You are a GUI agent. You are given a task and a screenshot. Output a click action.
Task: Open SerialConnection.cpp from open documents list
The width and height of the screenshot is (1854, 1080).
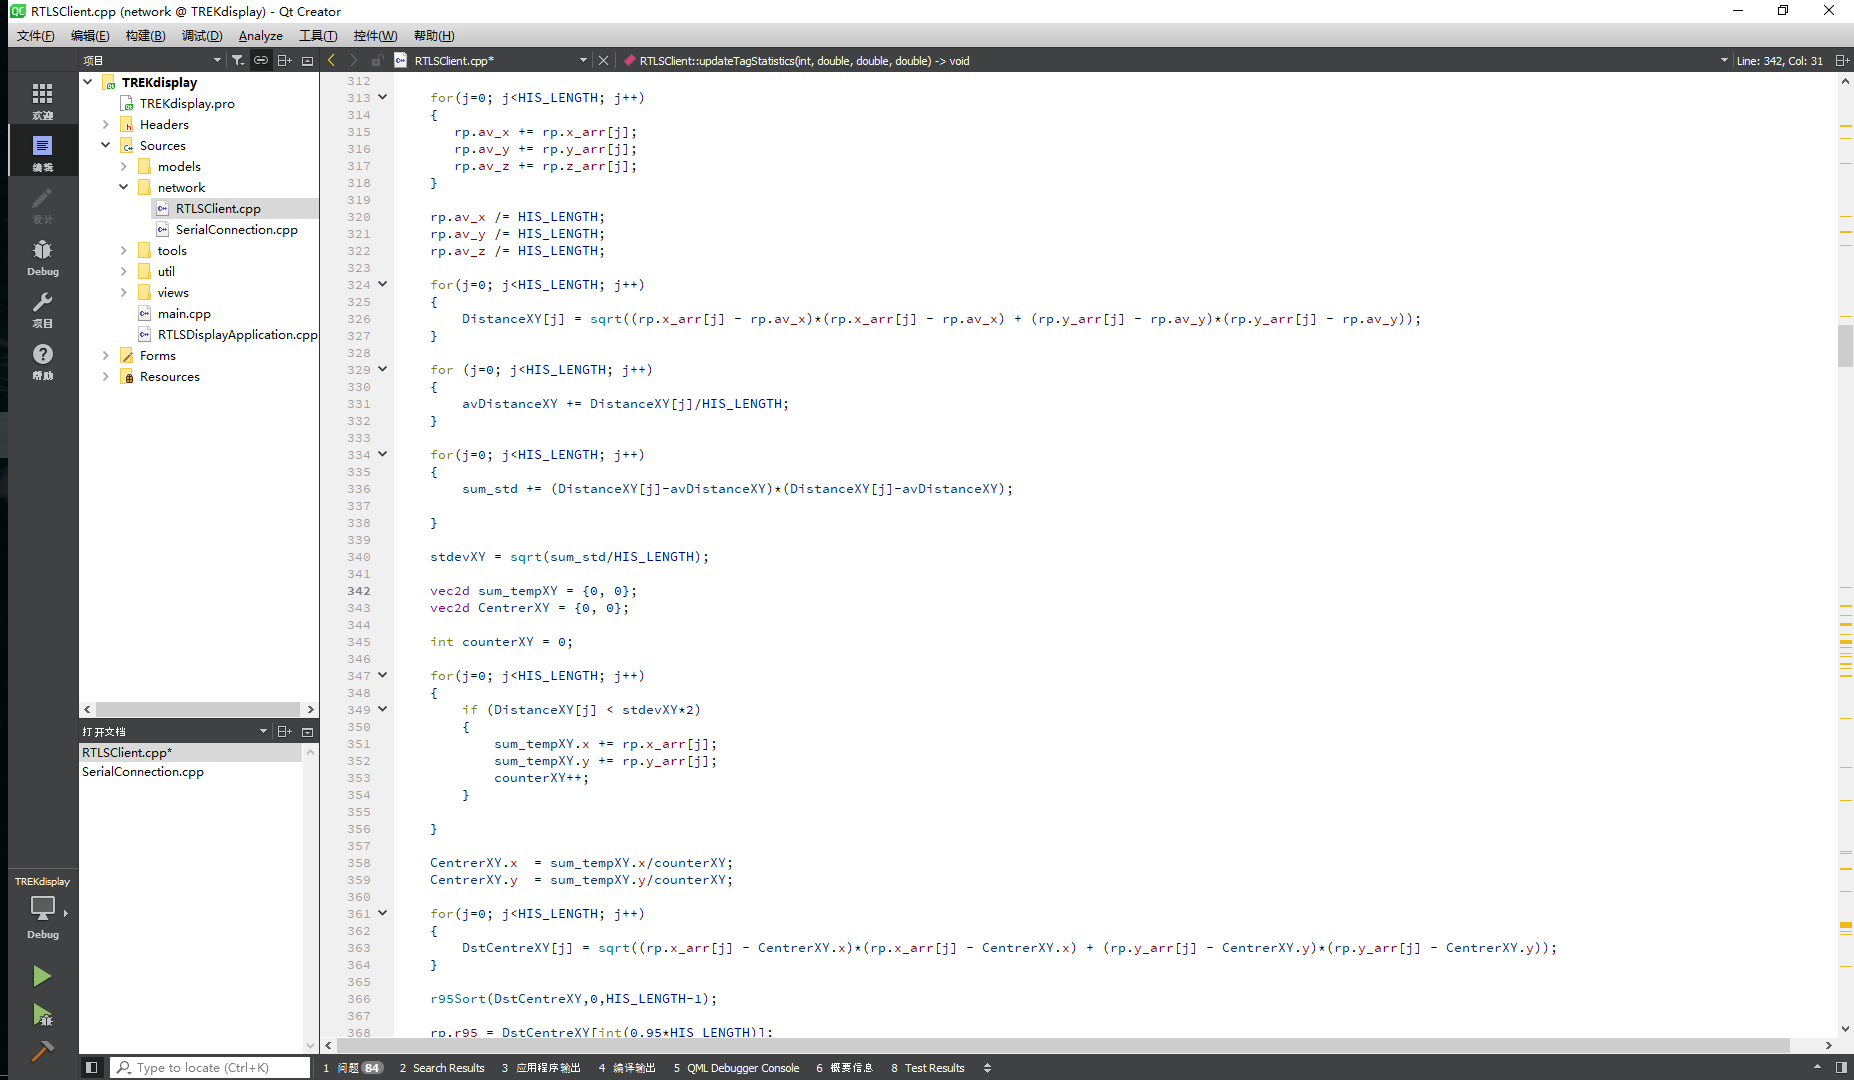(143, 772)
